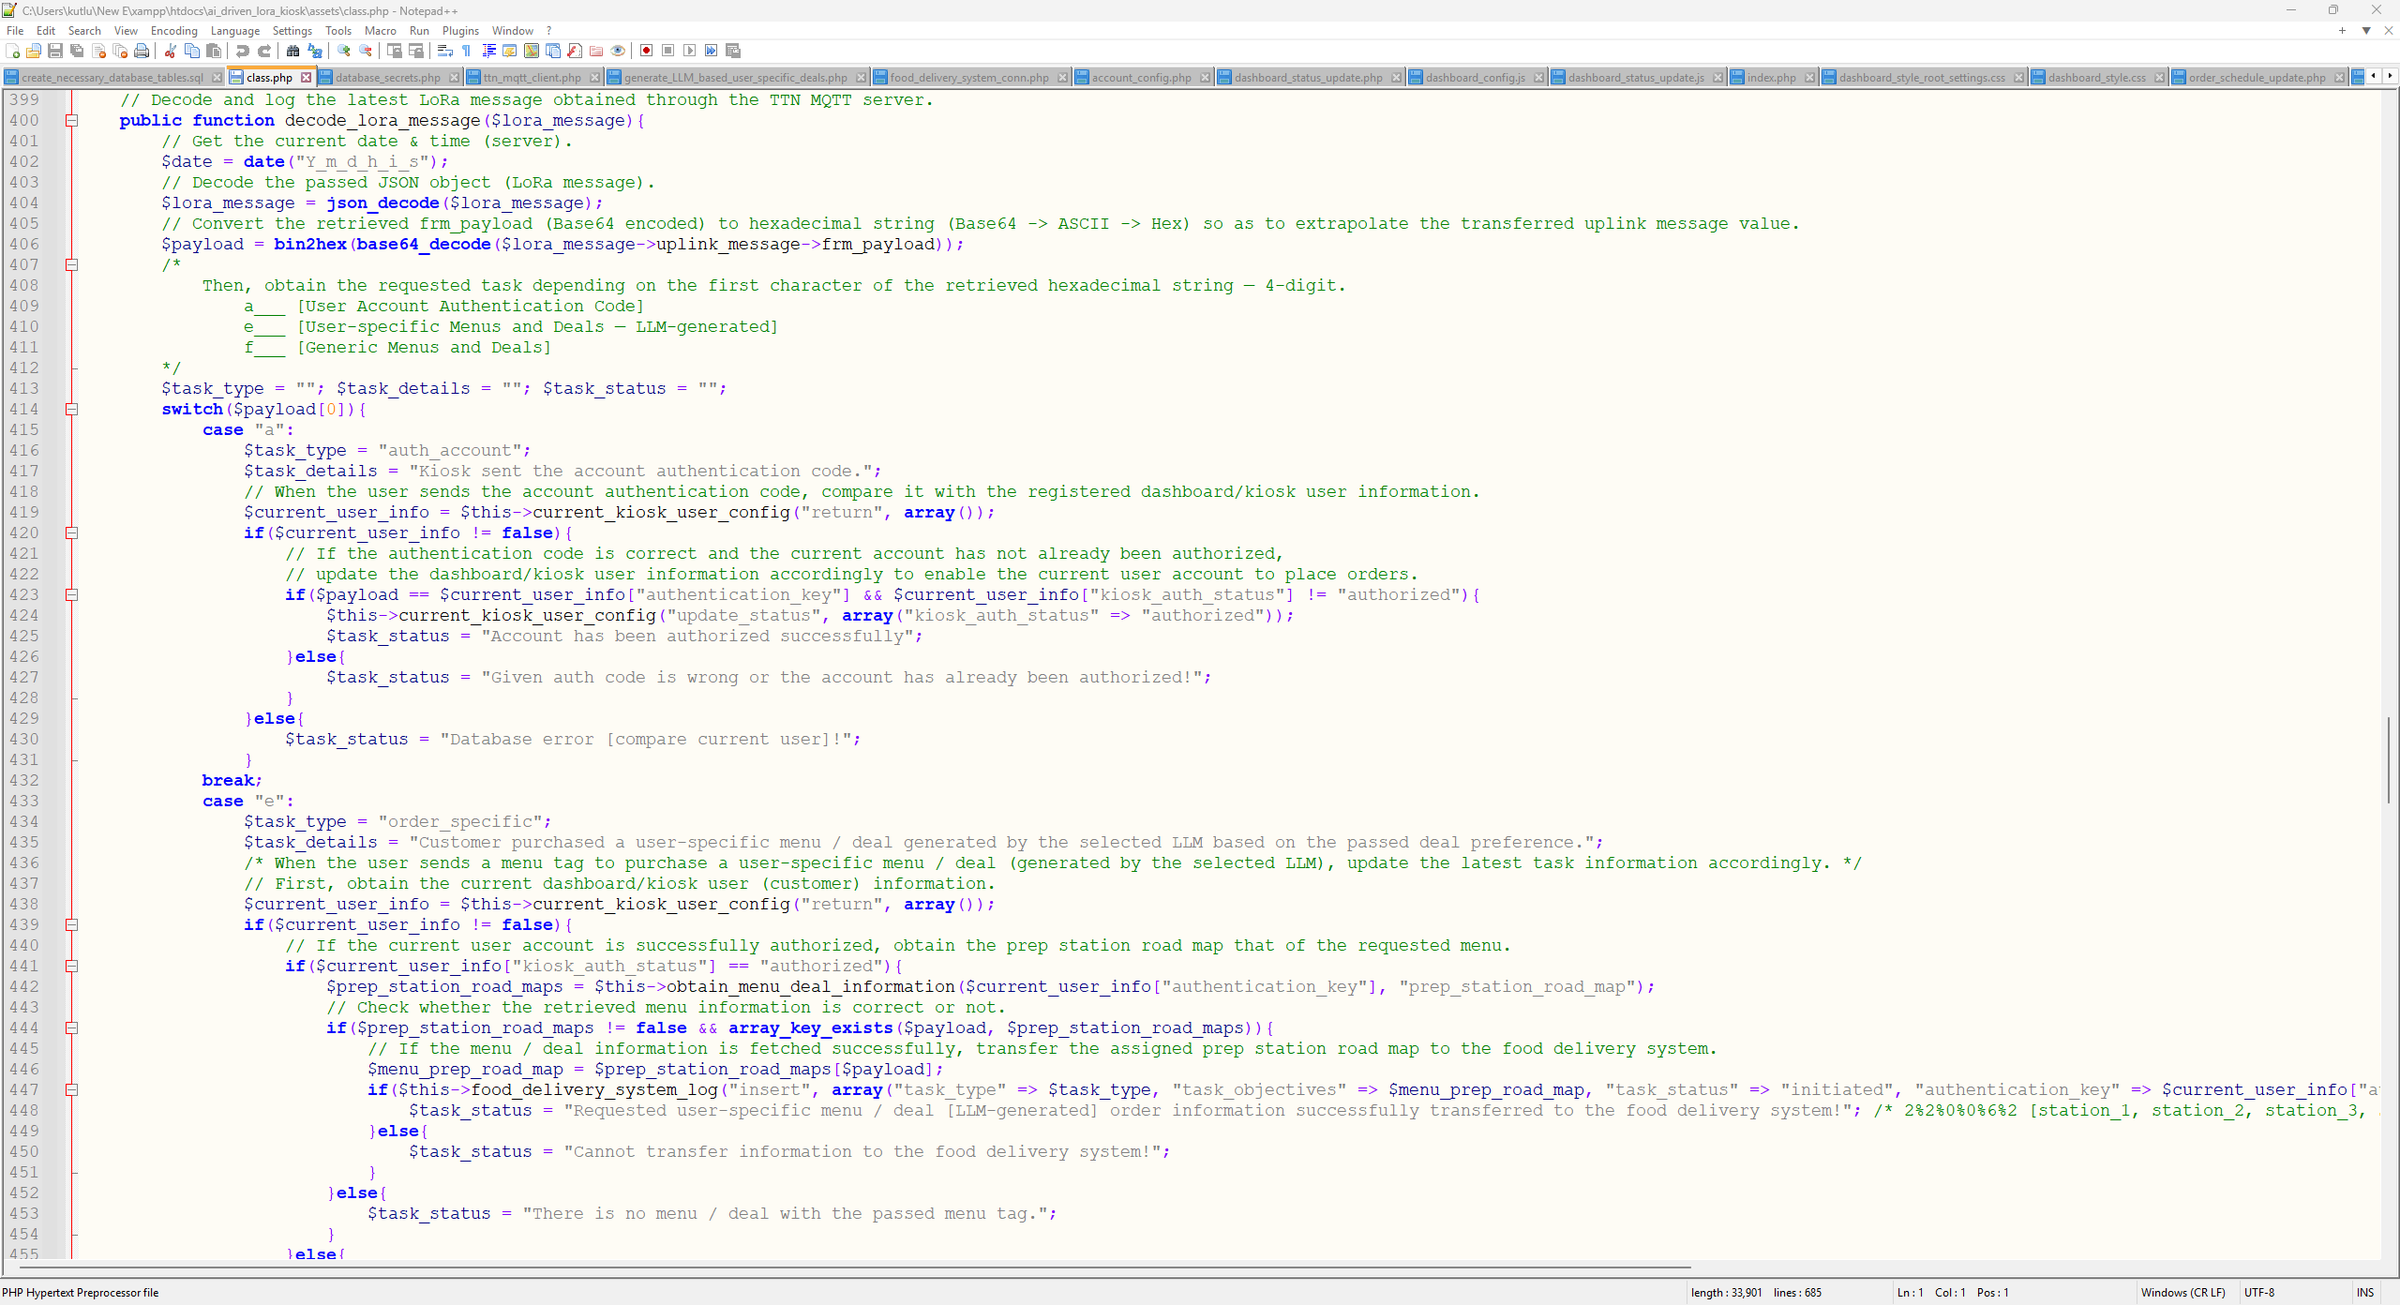Click UTF-8 encoding in status bar
Image resolution: width=2400 pixels, height=1305 pixels.
(x=2259, y=1293)
